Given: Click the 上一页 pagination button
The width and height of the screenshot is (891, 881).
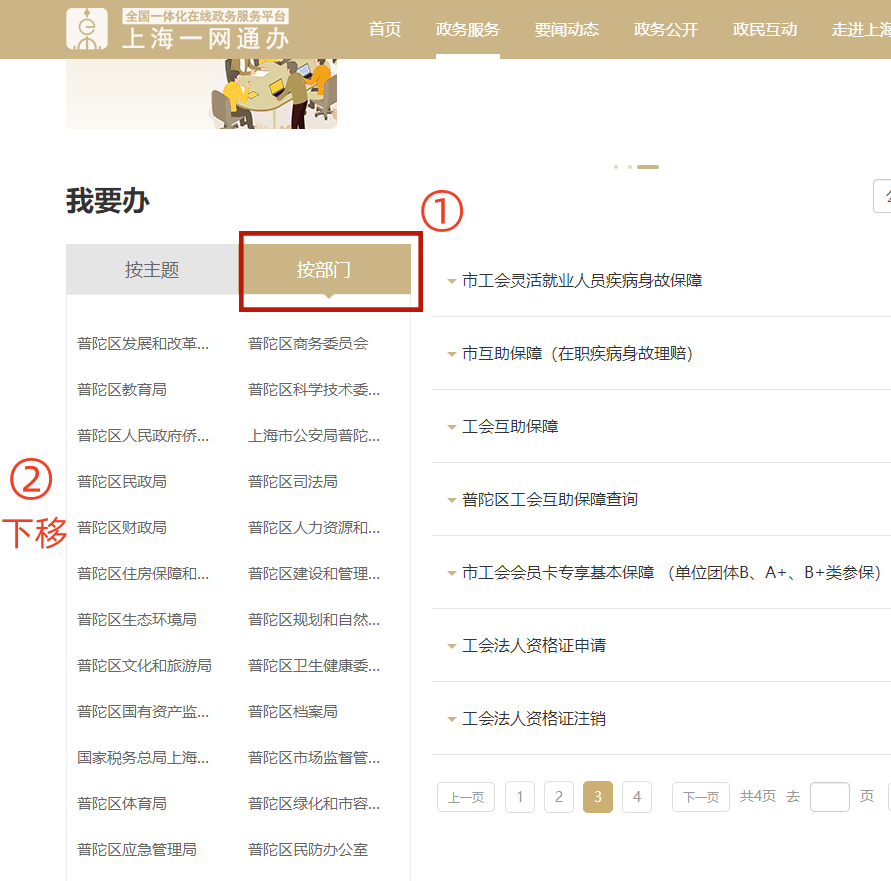Looking at the screenshot, I should (466, 797).
